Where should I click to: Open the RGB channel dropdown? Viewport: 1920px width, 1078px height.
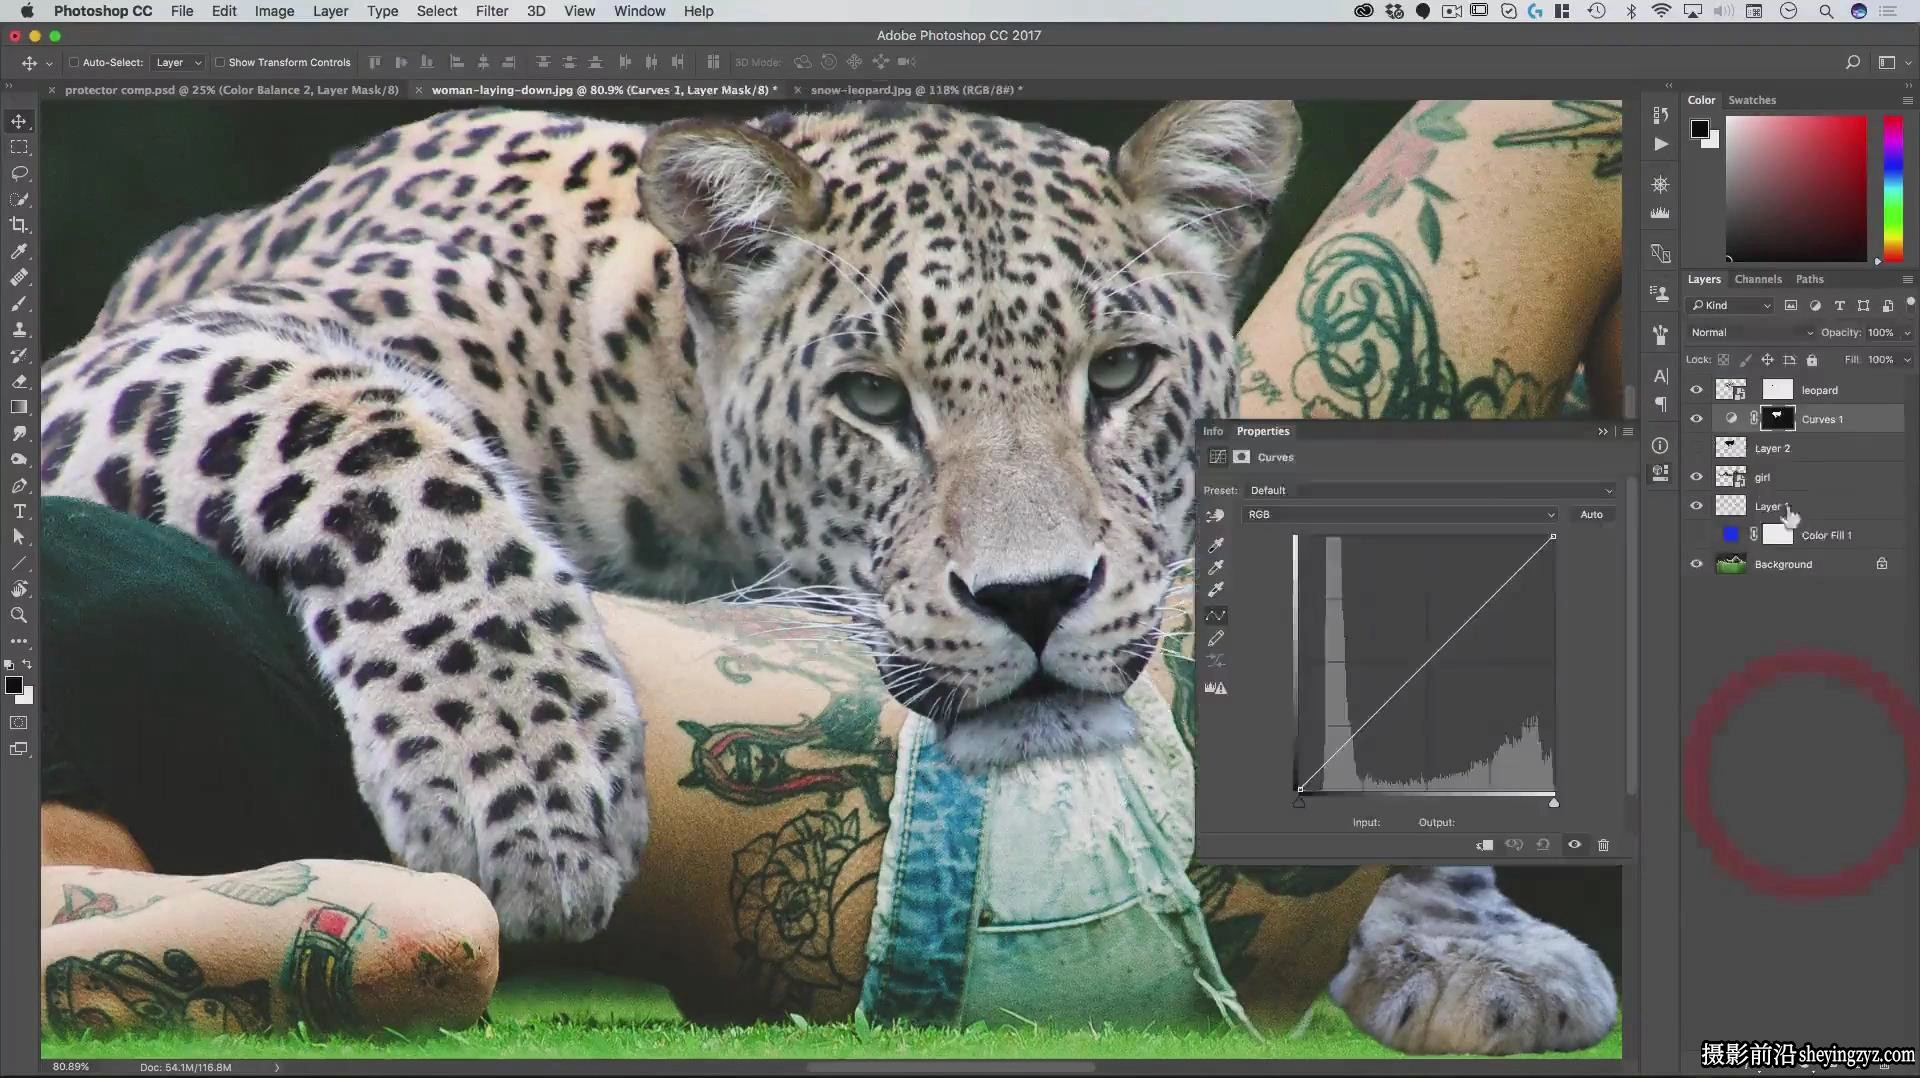click(1400, 514)
